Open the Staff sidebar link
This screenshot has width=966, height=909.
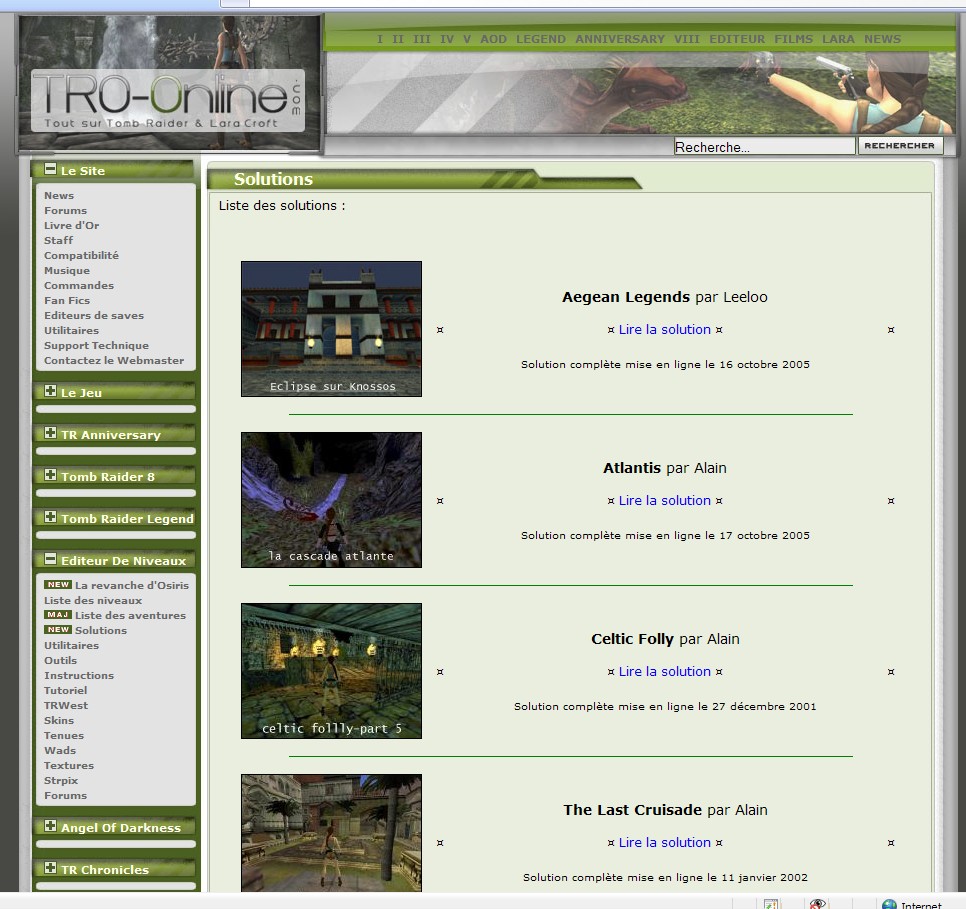59,240
